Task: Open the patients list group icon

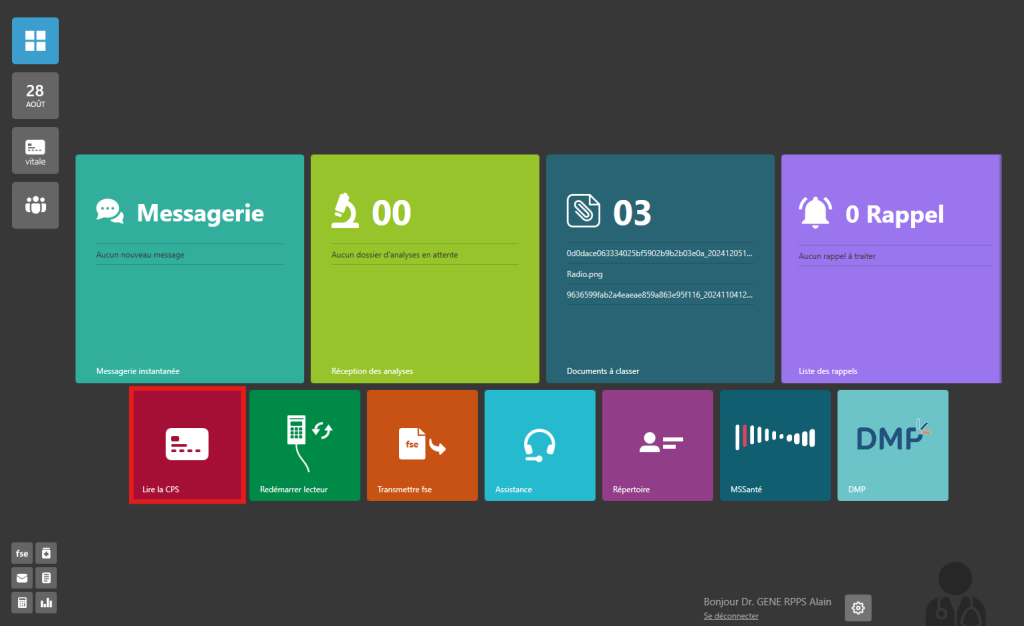Action: point(34,205)
